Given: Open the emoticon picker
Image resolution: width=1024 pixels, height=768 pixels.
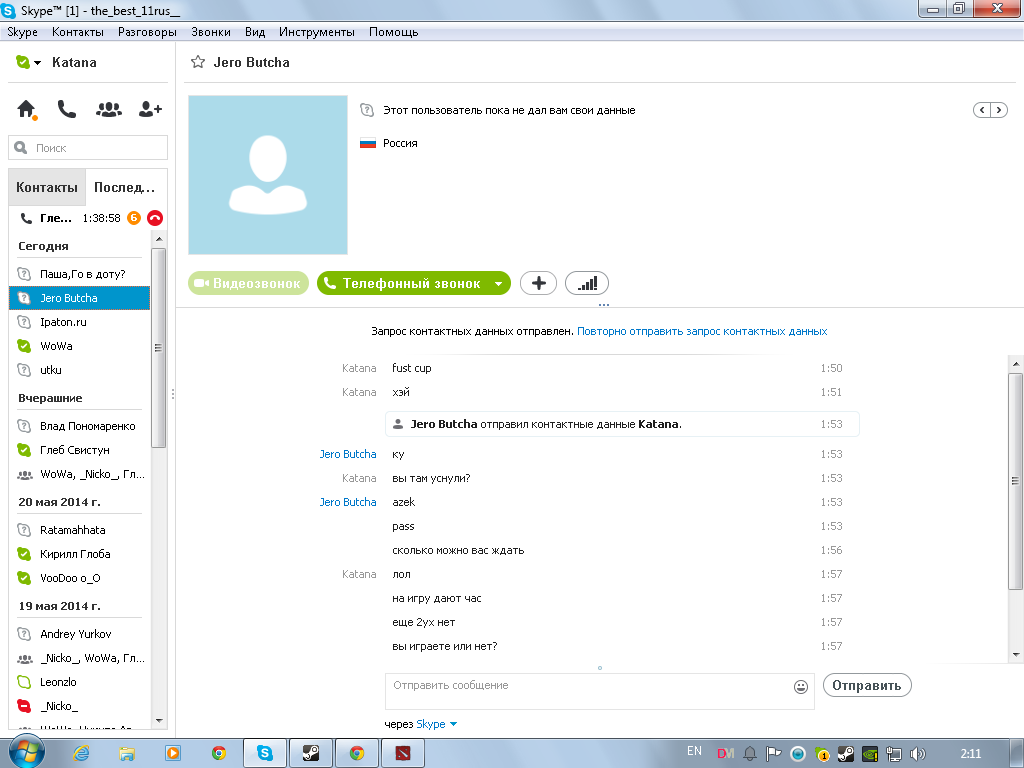Looking at the screenshot, I should pos(801,686).
